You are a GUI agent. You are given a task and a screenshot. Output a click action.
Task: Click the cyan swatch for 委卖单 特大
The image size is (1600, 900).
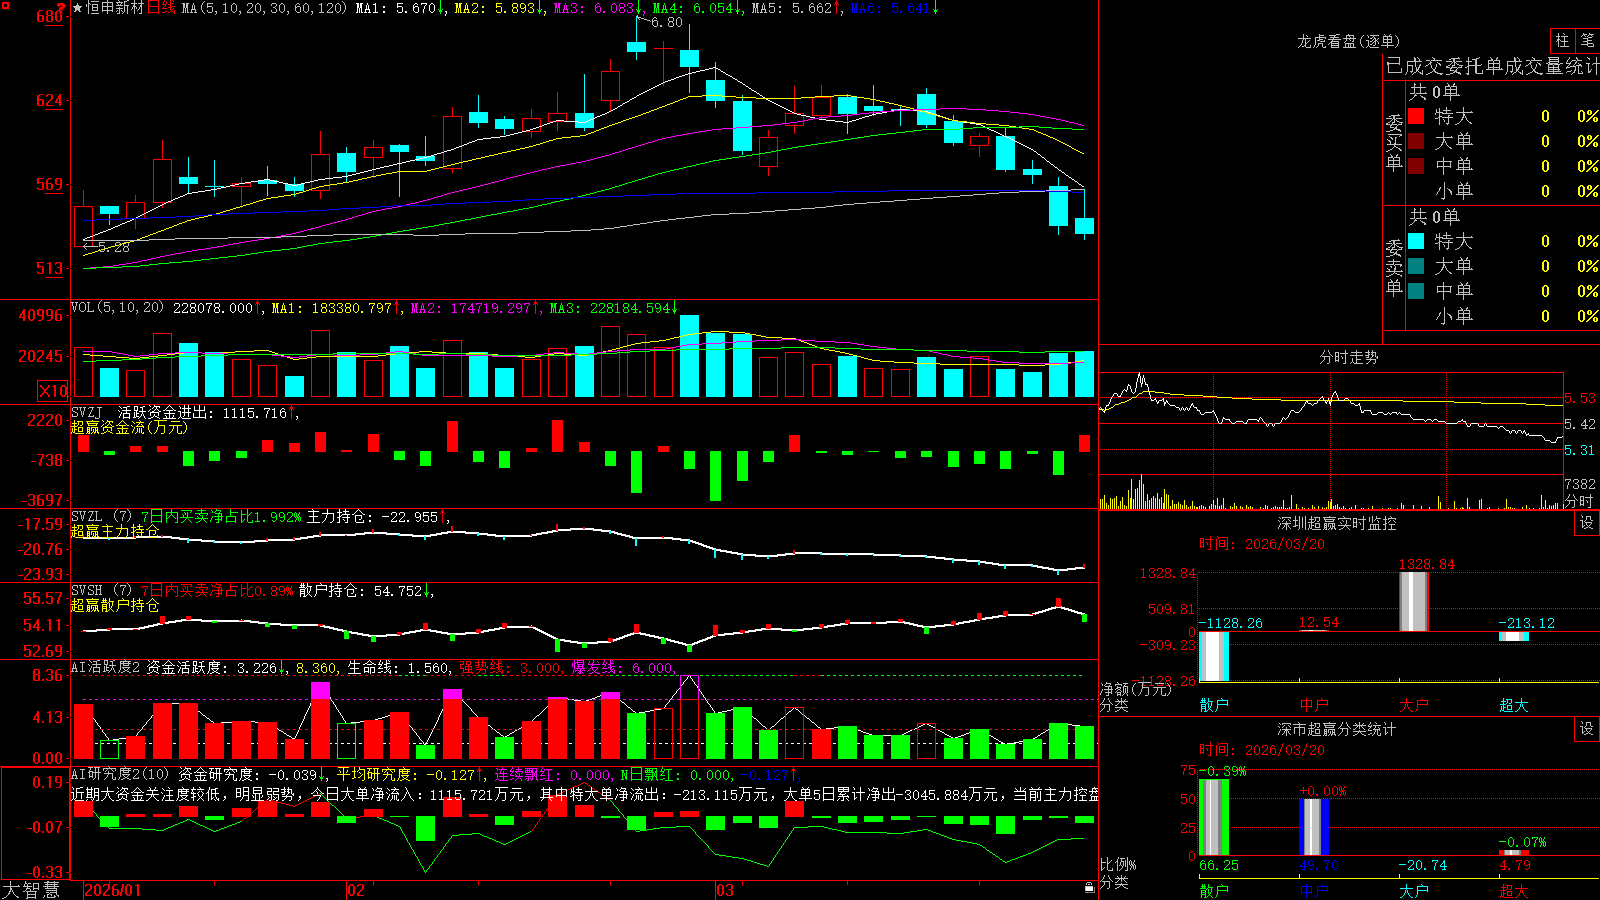[1416, 241]
